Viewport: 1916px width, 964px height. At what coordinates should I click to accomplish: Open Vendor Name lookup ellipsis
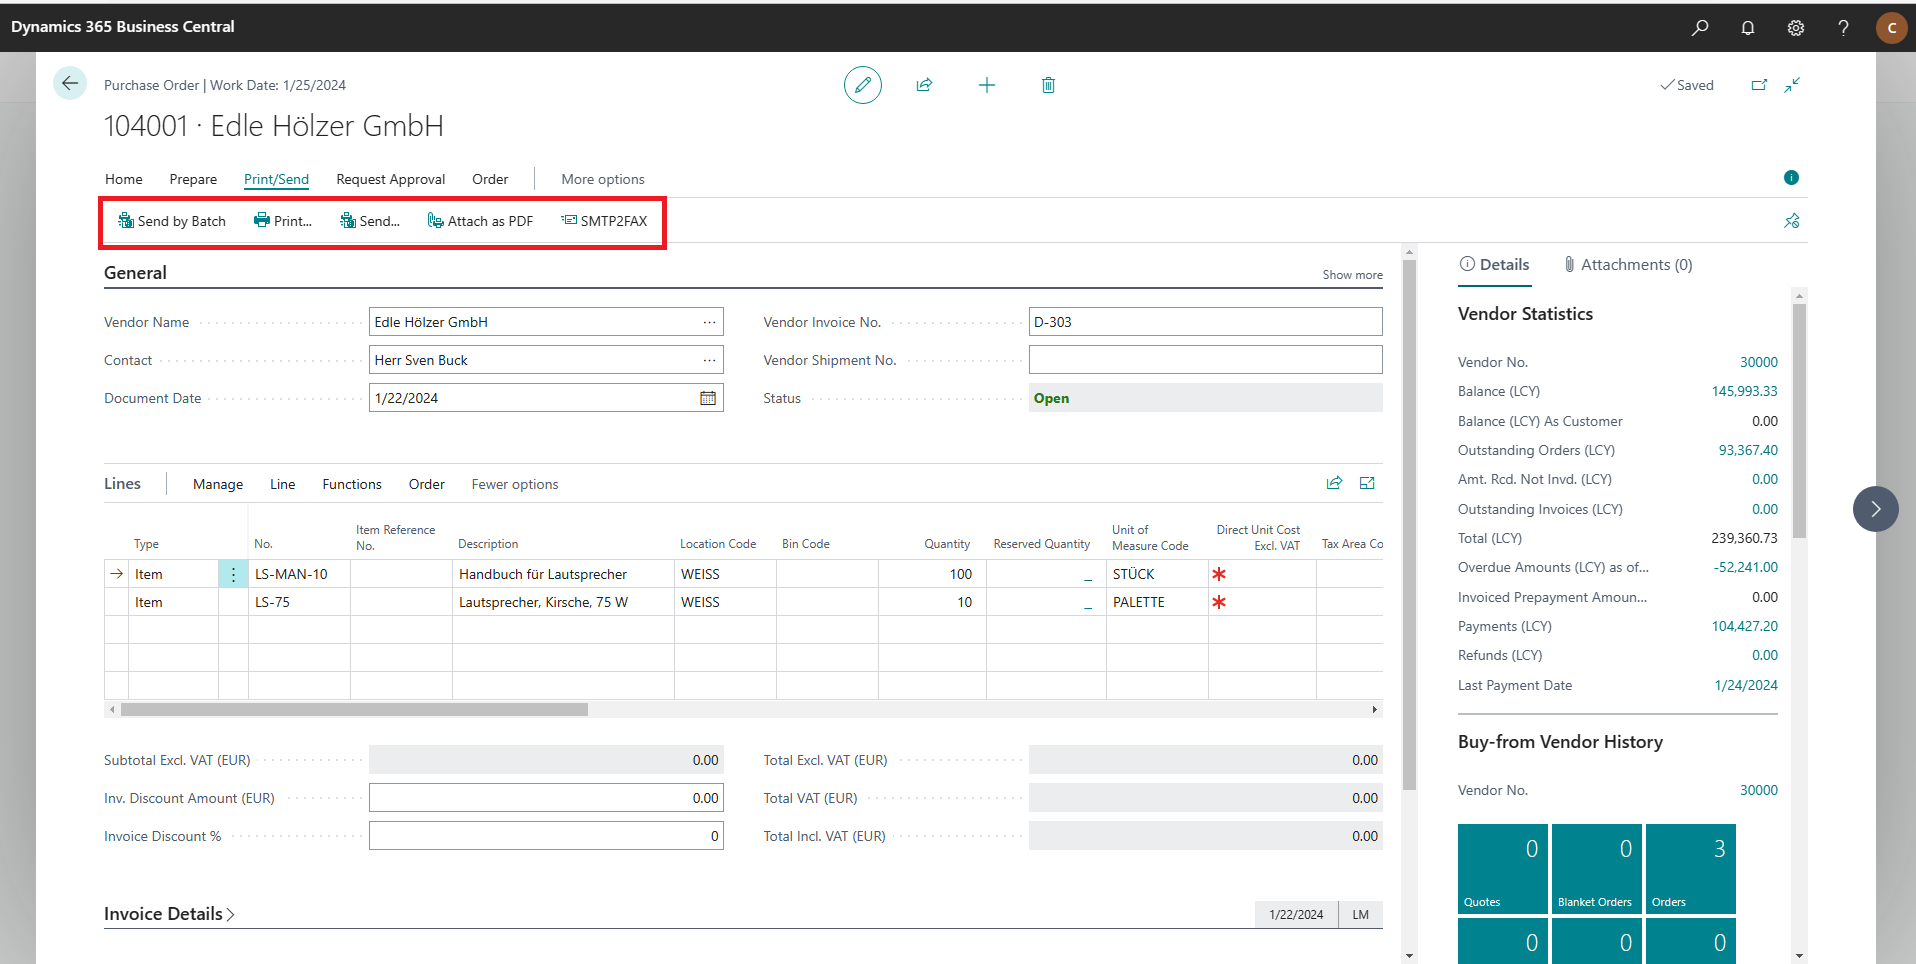[709, 322]
